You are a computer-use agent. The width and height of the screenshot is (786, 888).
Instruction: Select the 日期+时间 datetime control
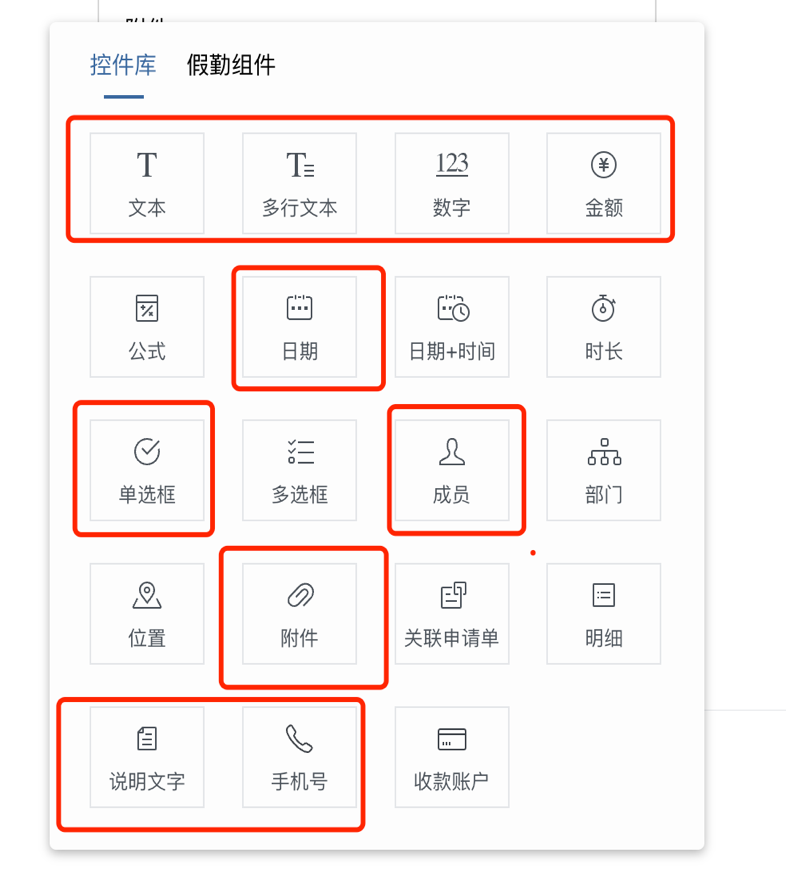point(452,327)
